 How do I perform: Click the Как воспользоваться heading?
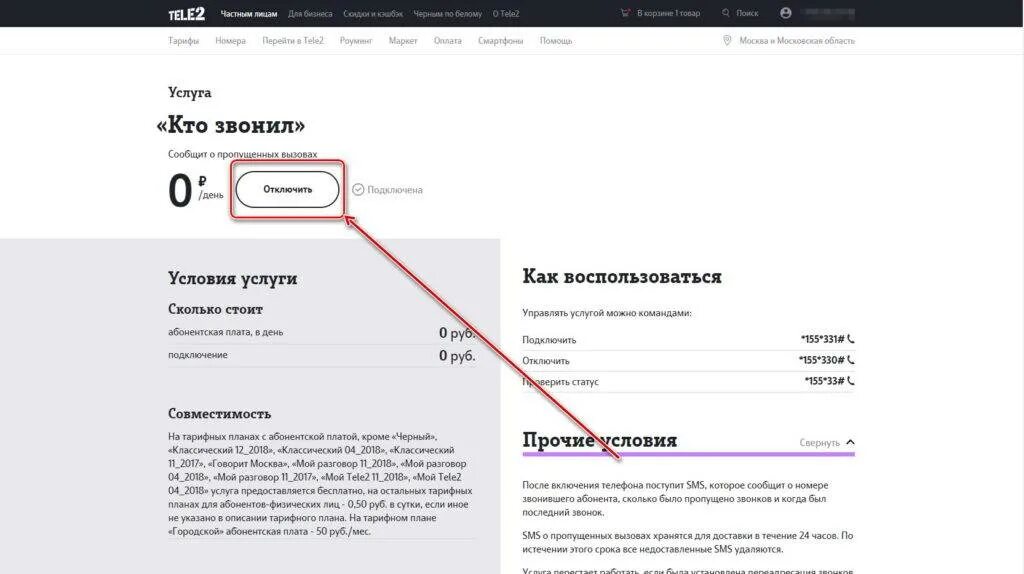[x=622, y=276]
